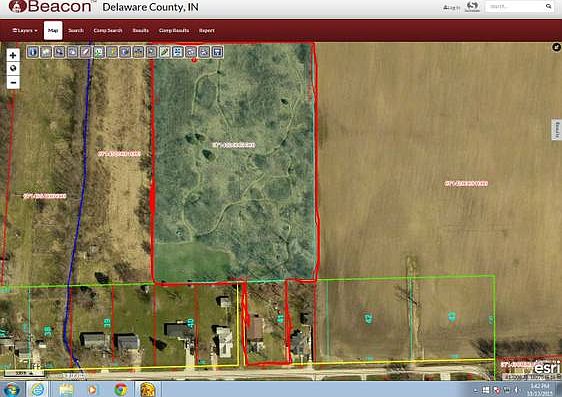The width and height of the screenshot is (562, 397).
Task: Click the last map toolbar icon (print/save)
Action: tap(217, 52)
